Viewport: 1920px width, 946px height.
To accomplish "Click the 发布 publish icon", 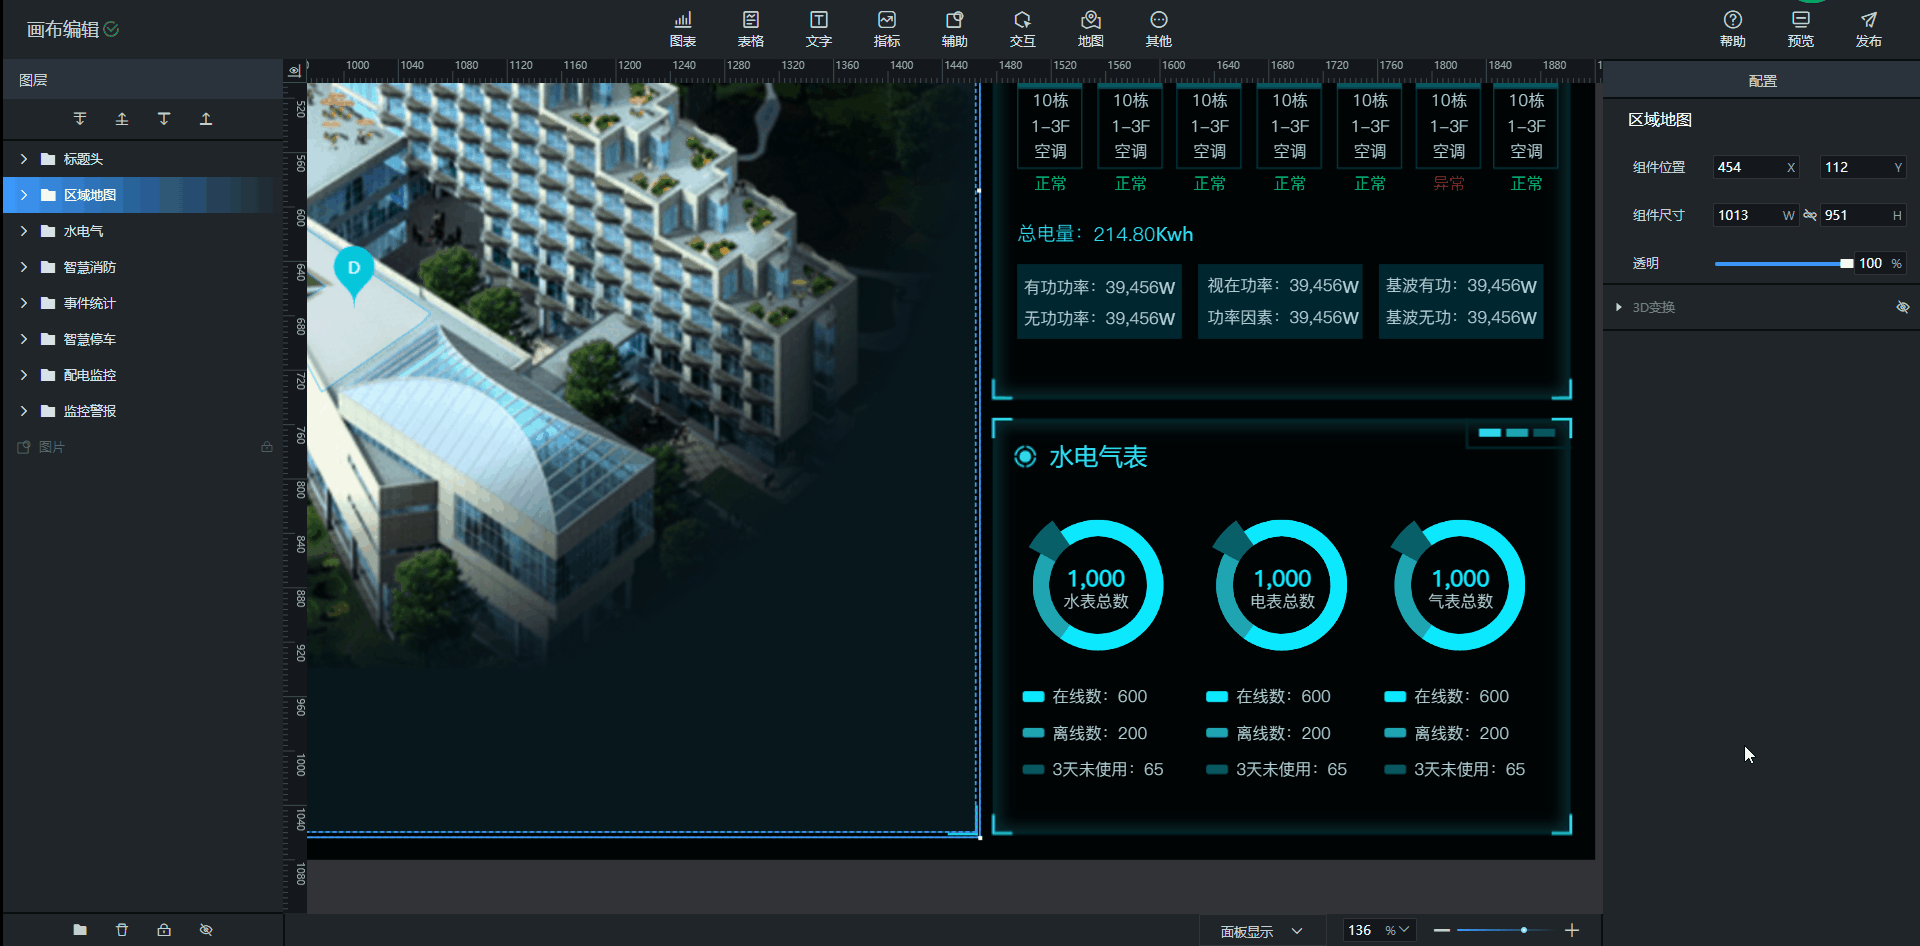I will (x=1868, y=28).
